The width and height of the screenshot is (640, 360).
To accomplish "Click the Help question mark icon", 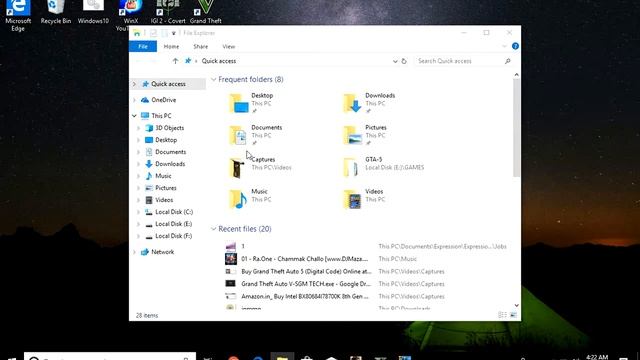I will 515,46.
